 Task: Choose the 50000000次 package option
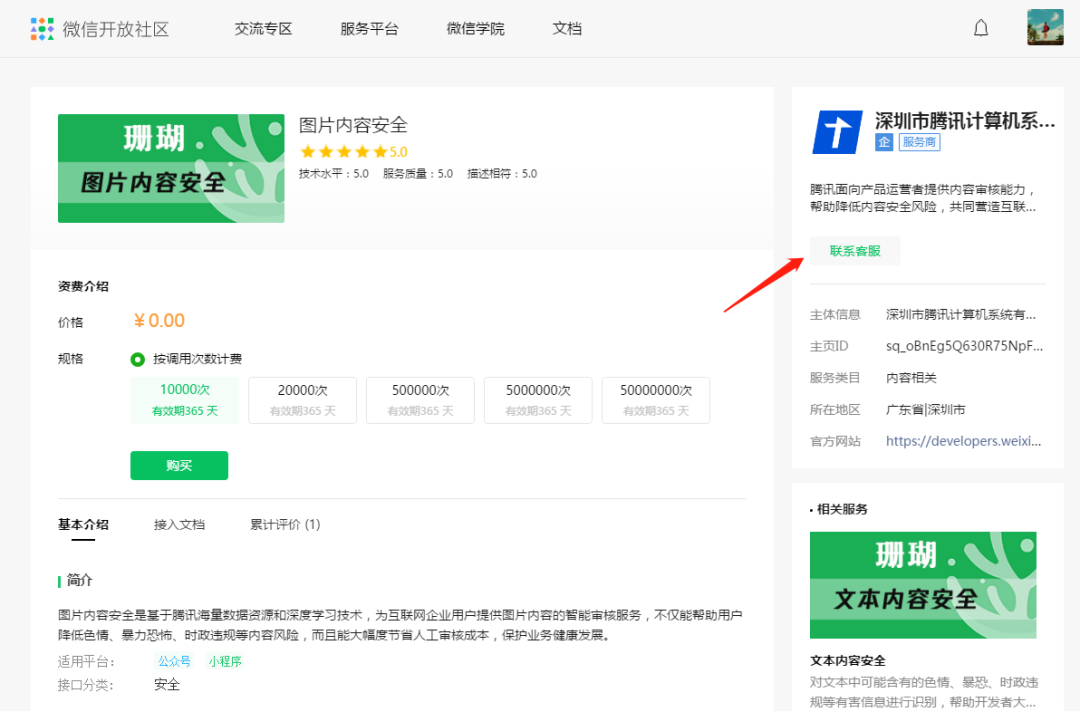pos(656,399)
